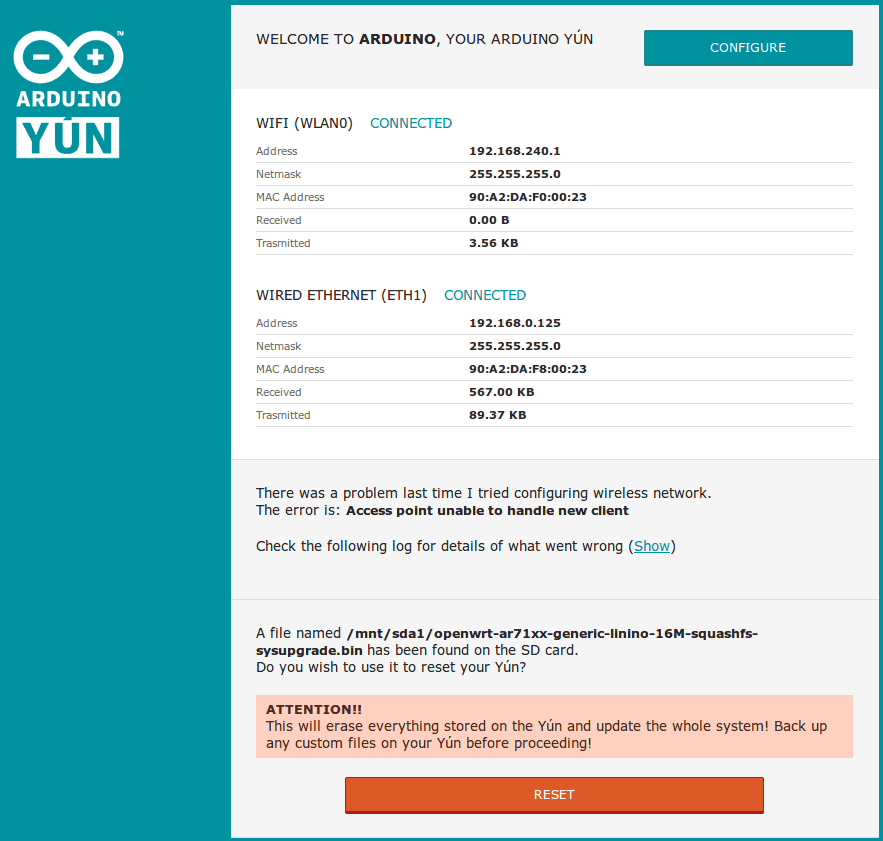This screenshot has height=841, width=883.
Task: Click the 'Access point unable to handle' error text
Action: point(487,510)
